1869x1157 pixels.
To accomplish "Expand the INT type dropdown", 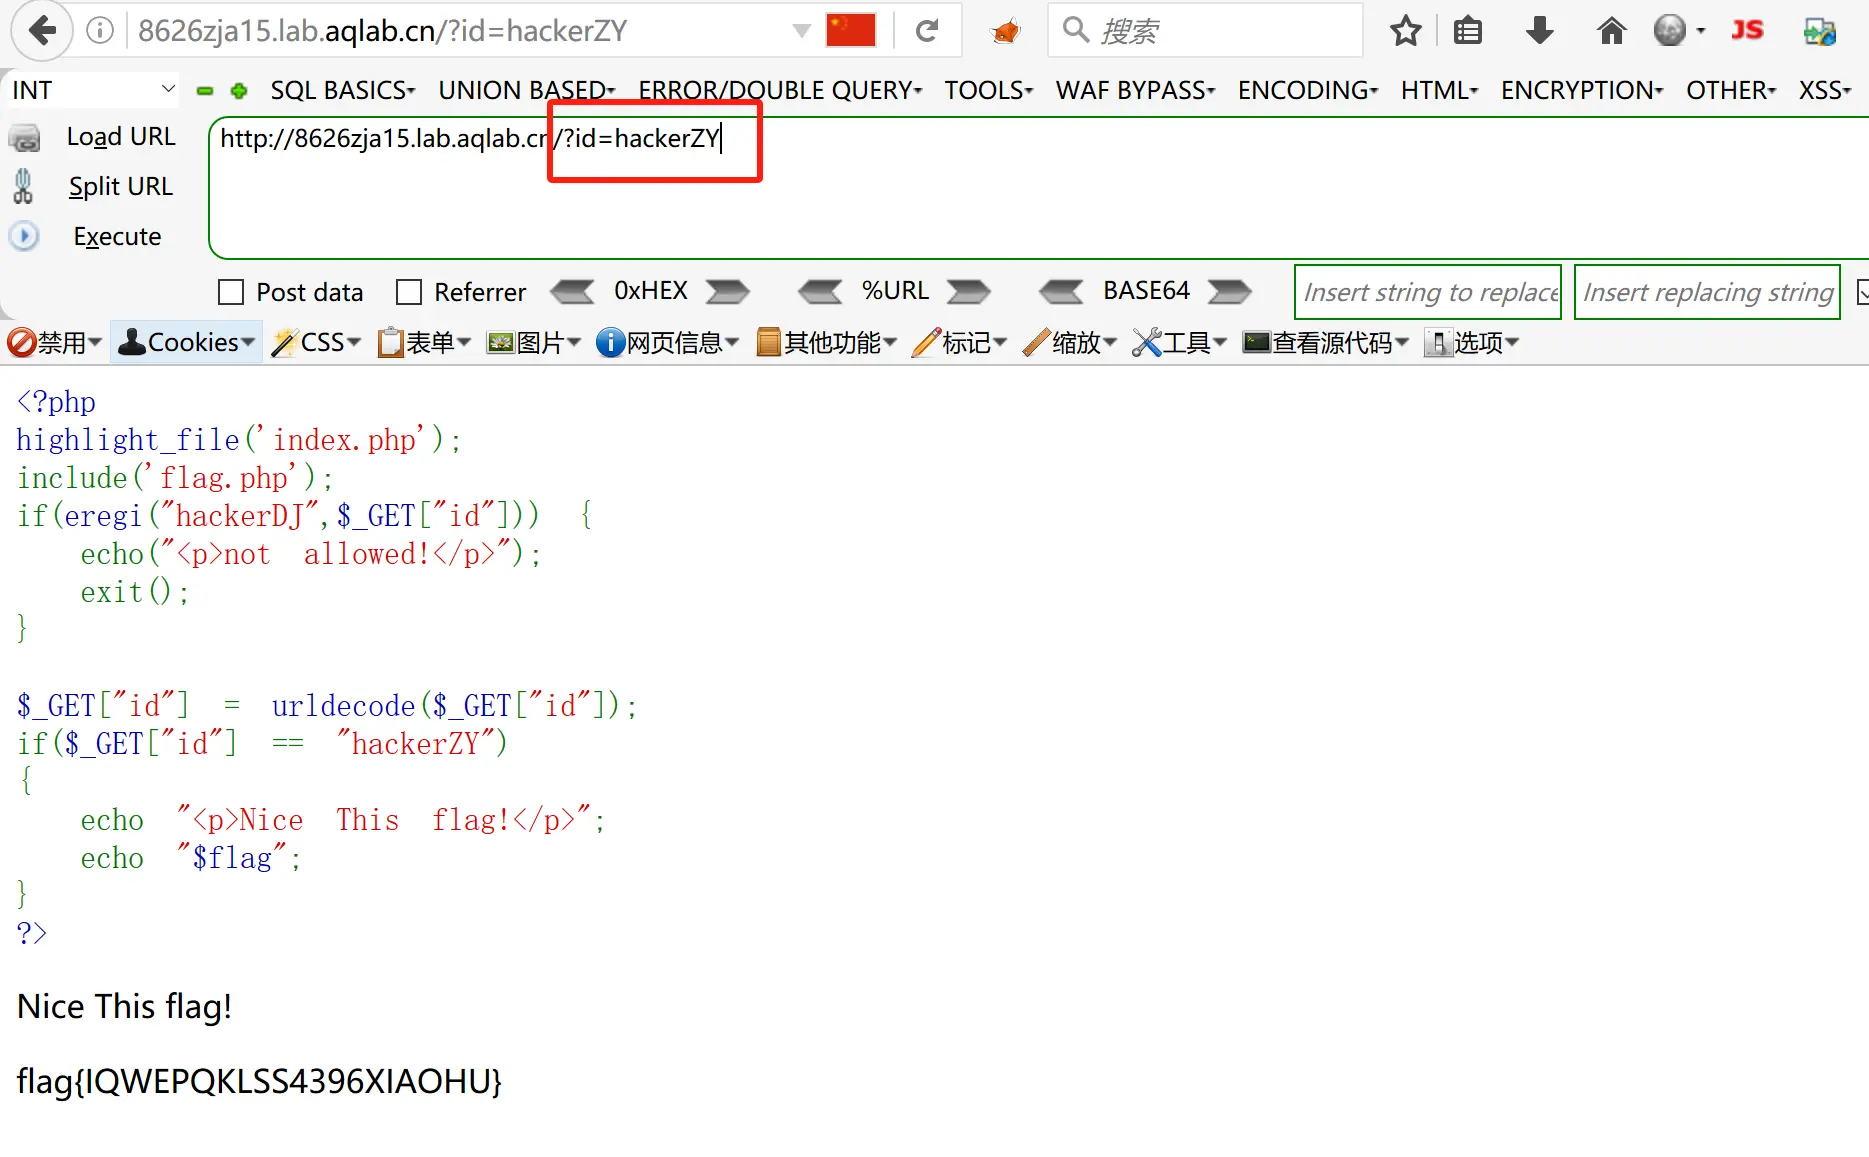I will [x=92, y=90].
